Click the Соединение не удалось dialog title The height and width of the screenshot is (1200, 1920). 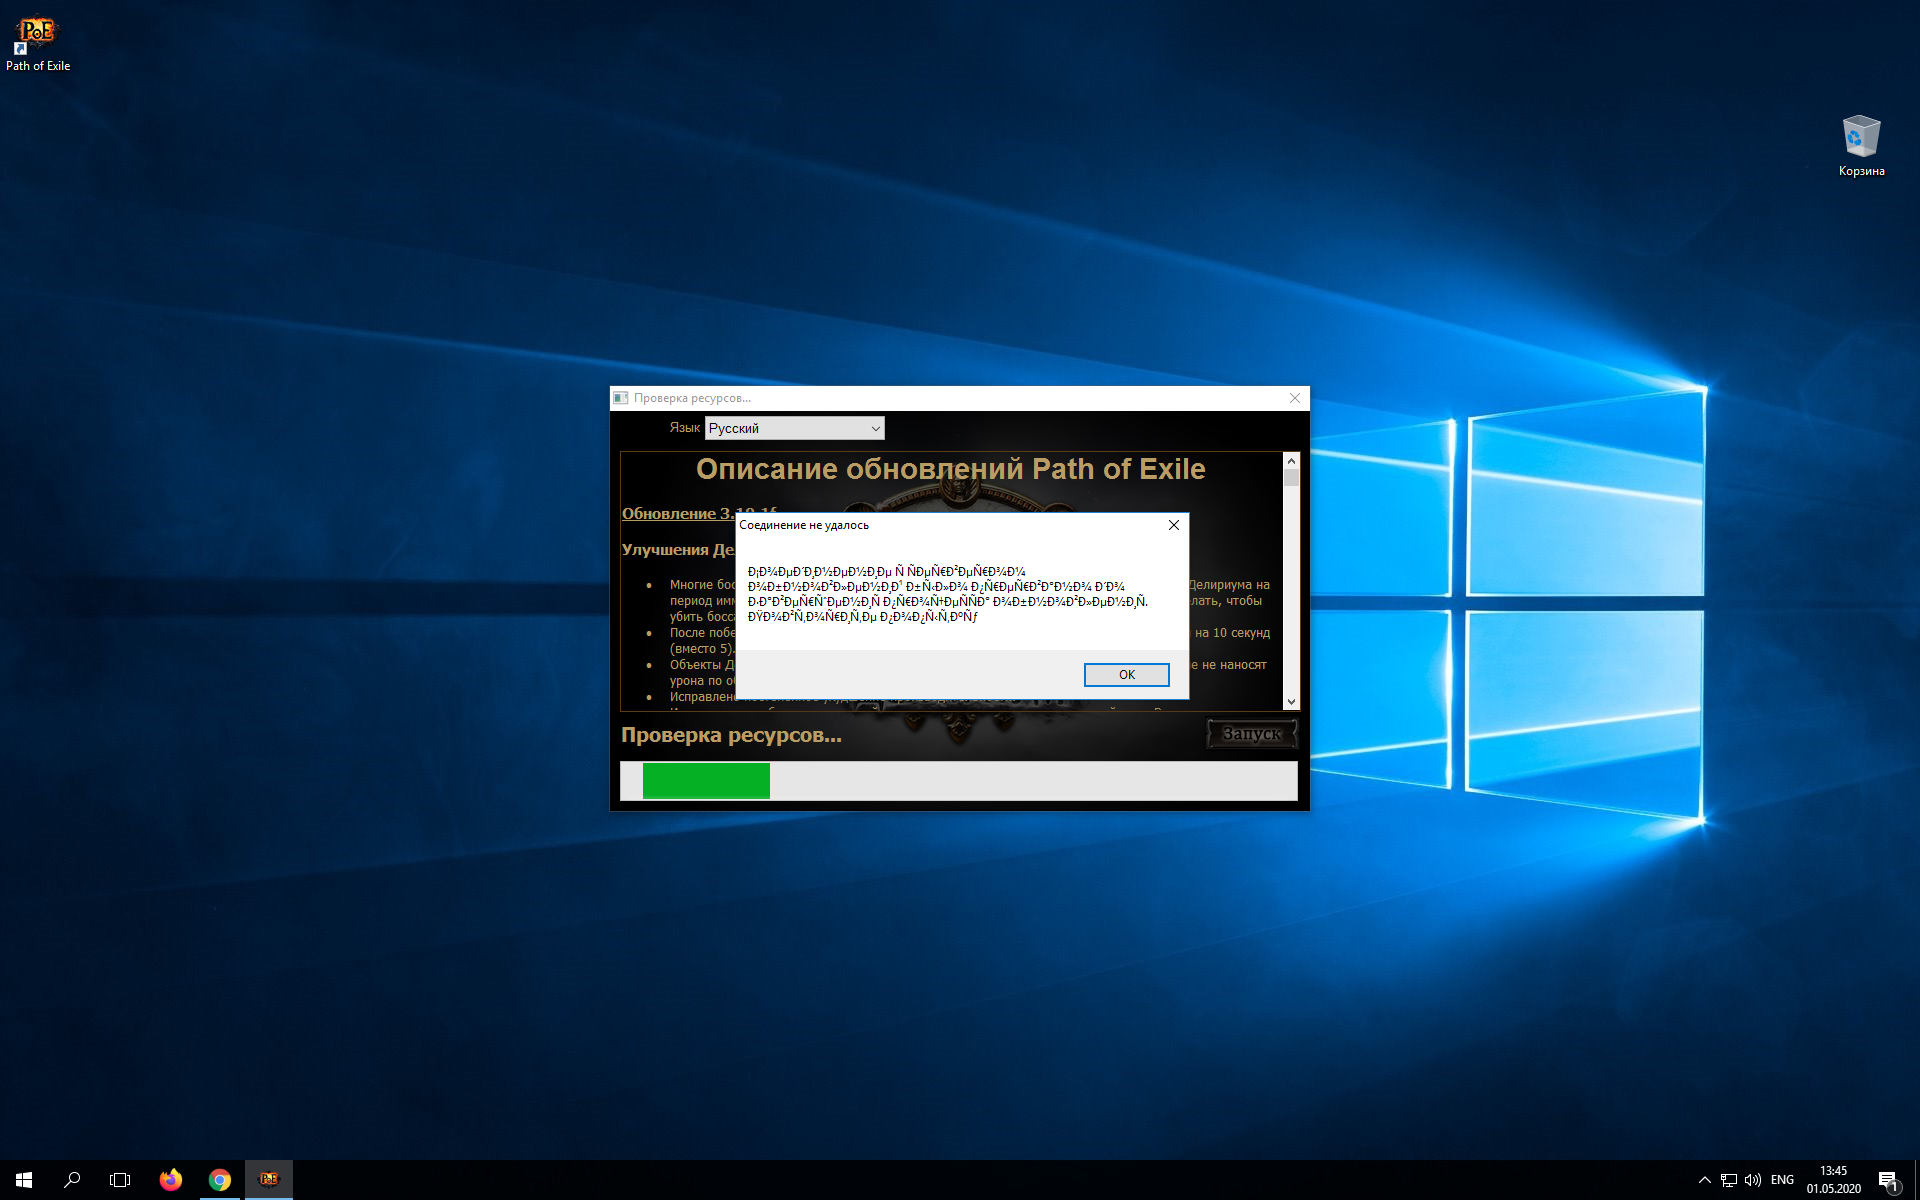[x=804, y=525]
